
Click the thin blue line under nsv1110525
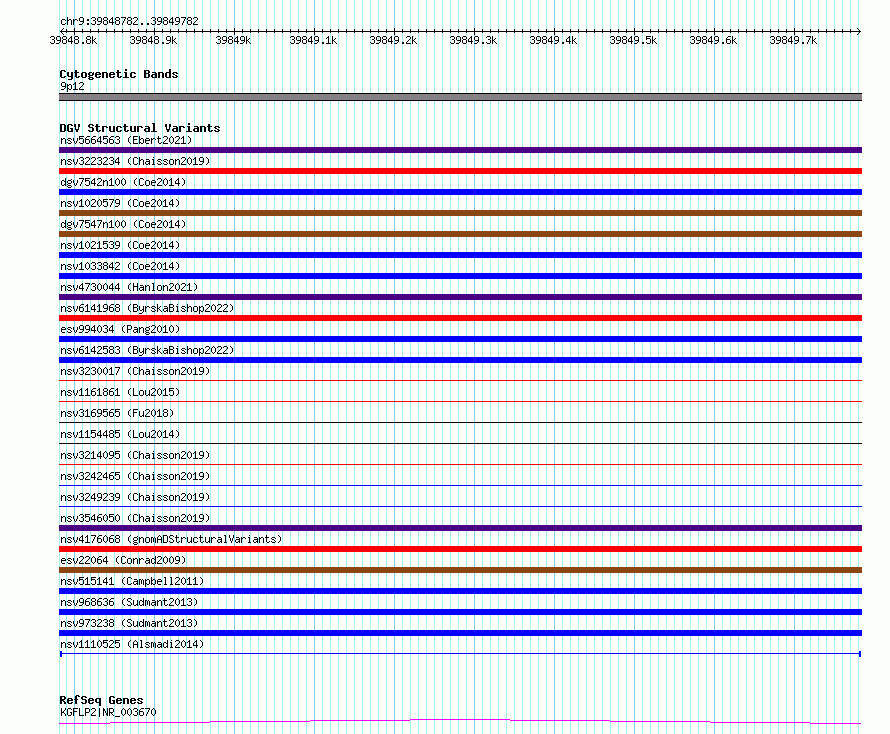(x=460, y=654)
